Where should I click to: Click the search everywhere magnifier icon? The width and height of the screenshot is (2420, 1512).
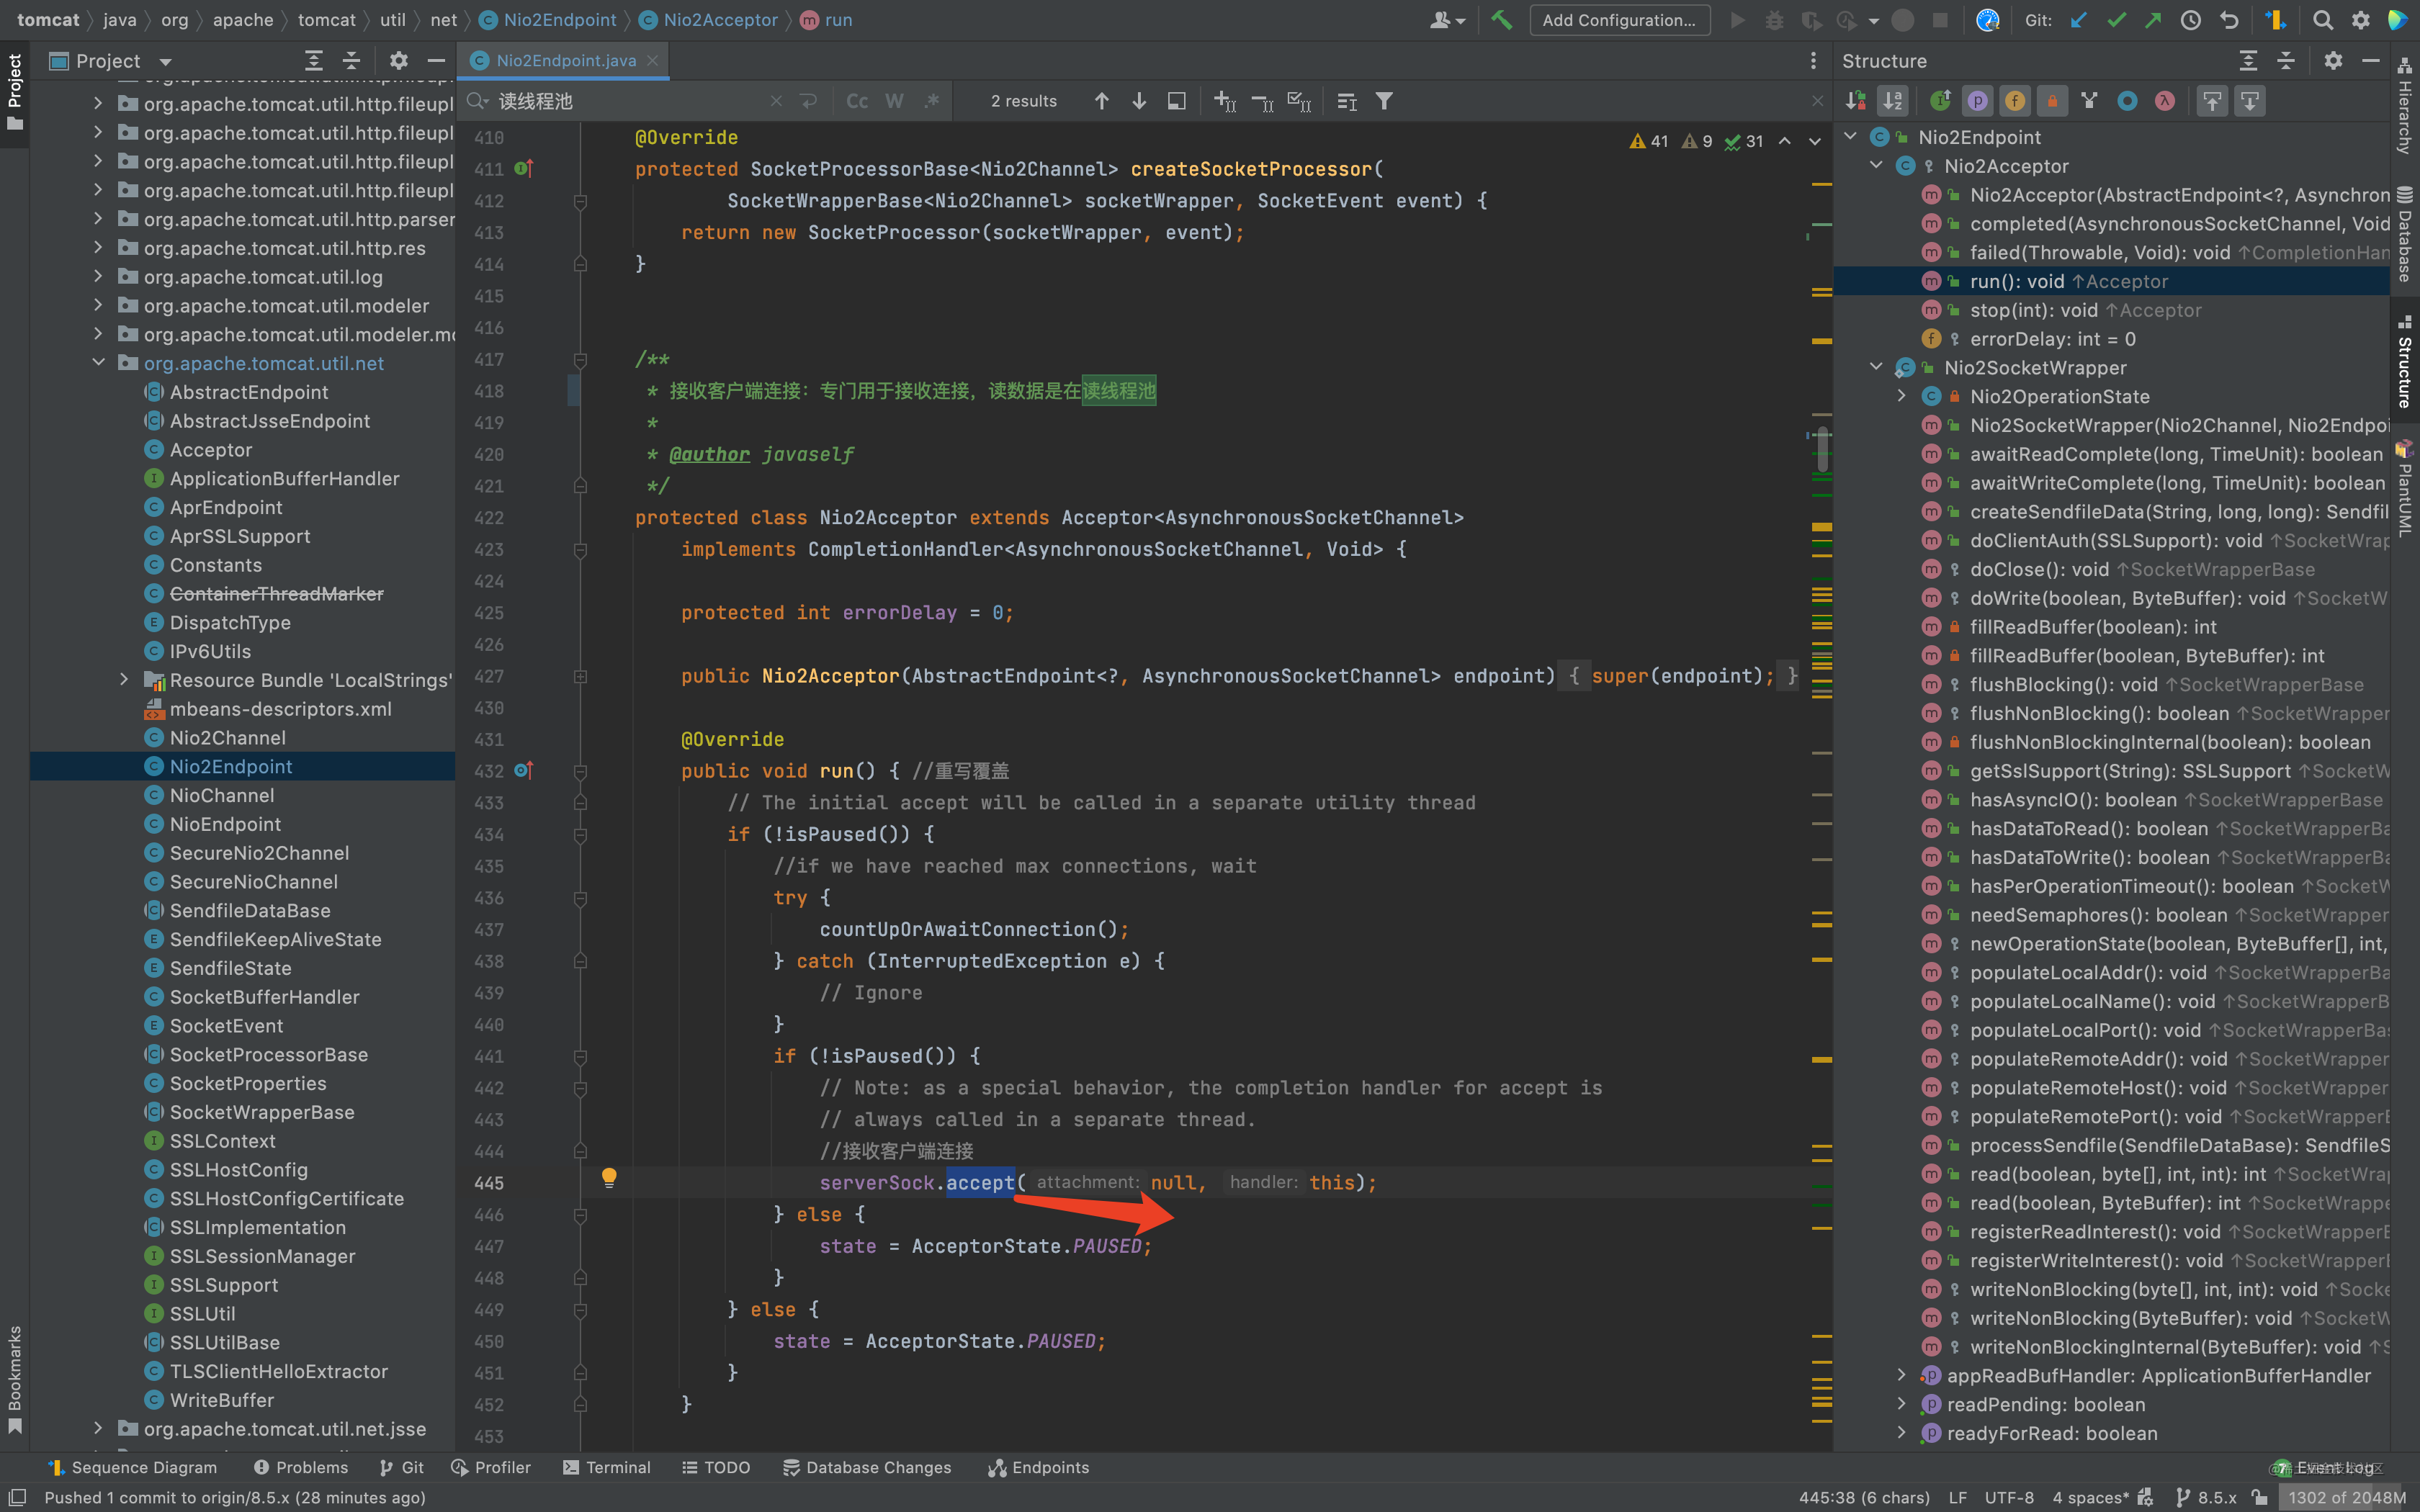[x=2322, y=20]
